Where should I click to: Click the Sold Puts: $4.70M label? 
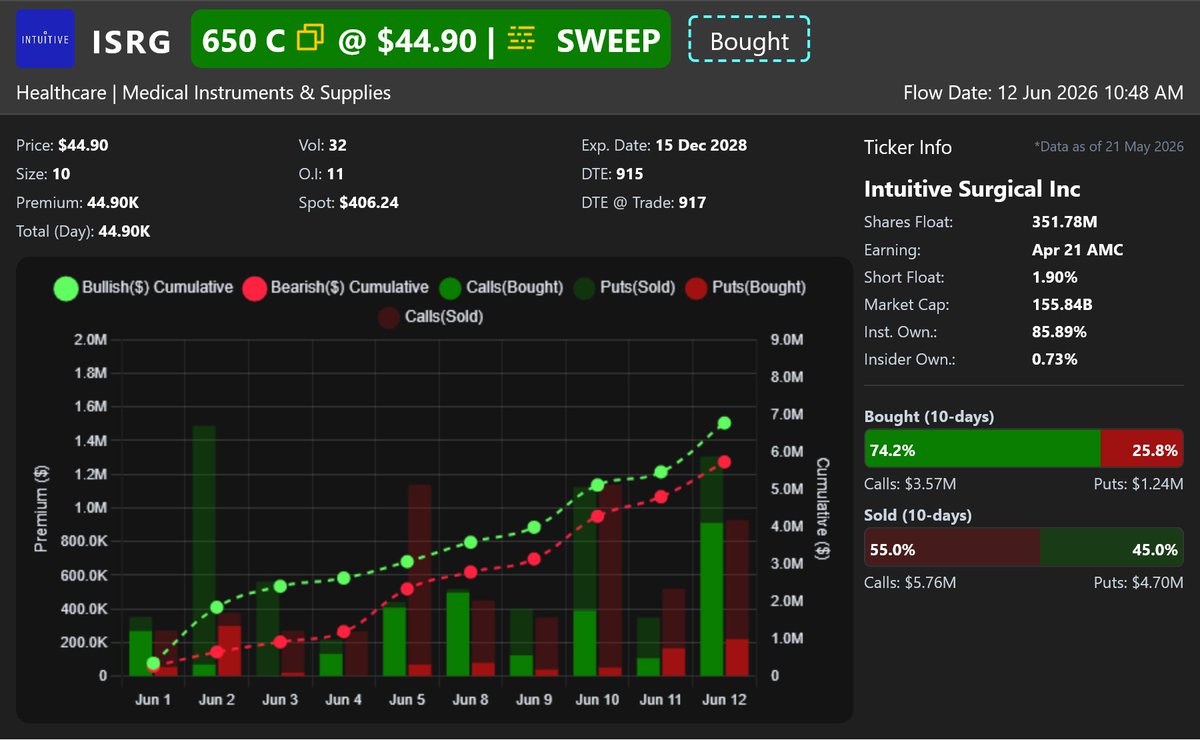pos(1139,582)
